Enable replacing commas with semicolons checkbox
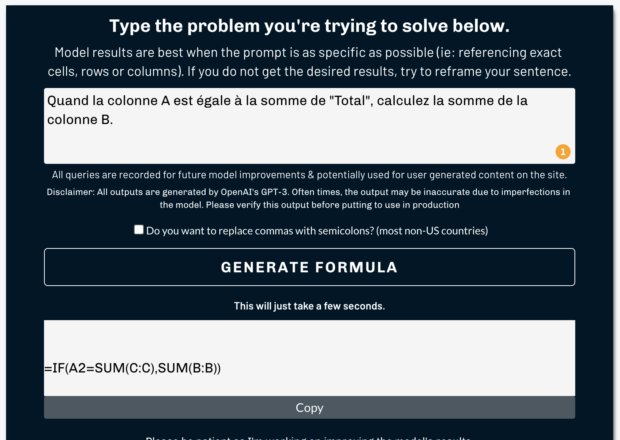Image resolution: width=620 pixels, height=440 pixels. click(139, 230)
